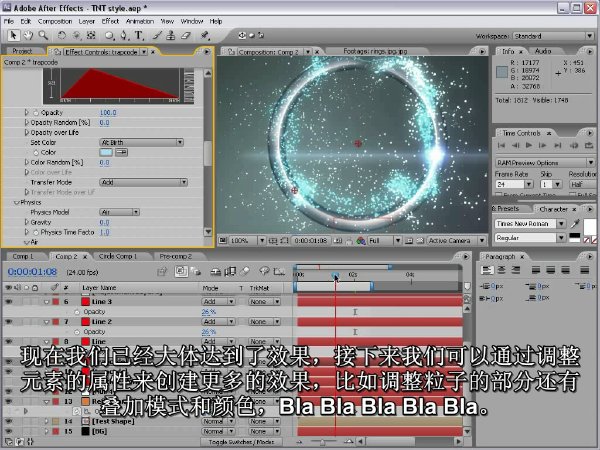Jump to first frame in Time Controls
Image resolution: width=600 pixels, height=450 pixels.
pyautogui.click(x=501, y=145)
